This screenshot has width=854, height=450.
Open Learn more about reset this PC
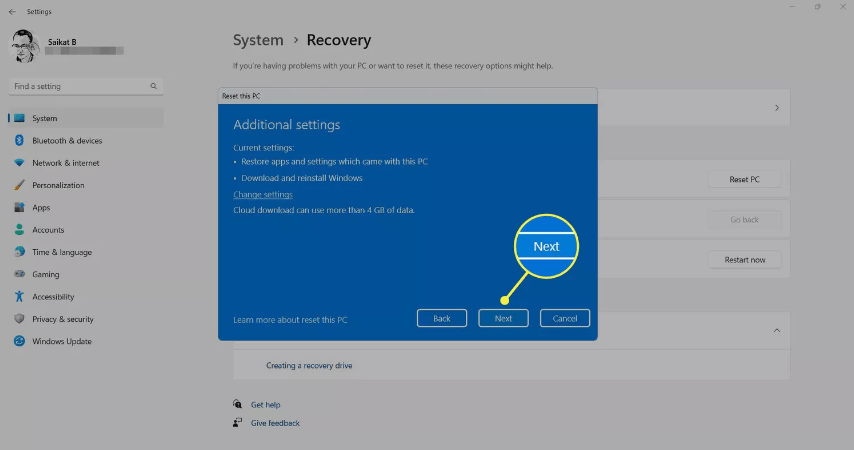tap(290, 320)
